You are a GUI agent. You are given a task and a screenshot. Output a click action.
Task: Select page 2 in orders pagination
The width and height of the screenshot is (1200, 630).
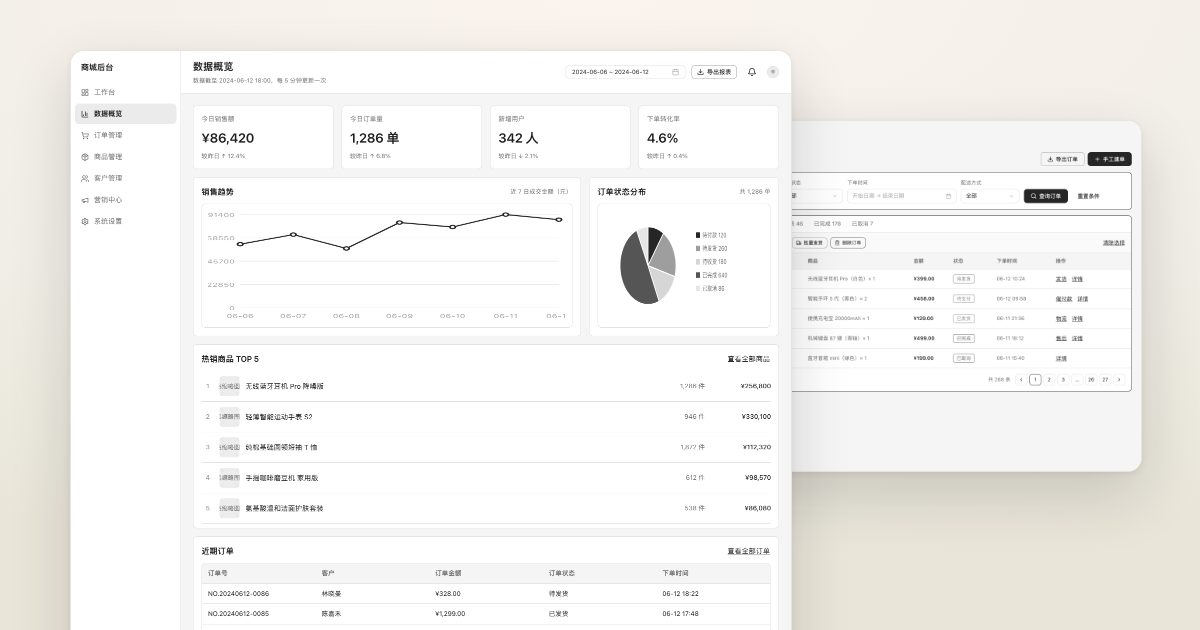pos(1049,380)
